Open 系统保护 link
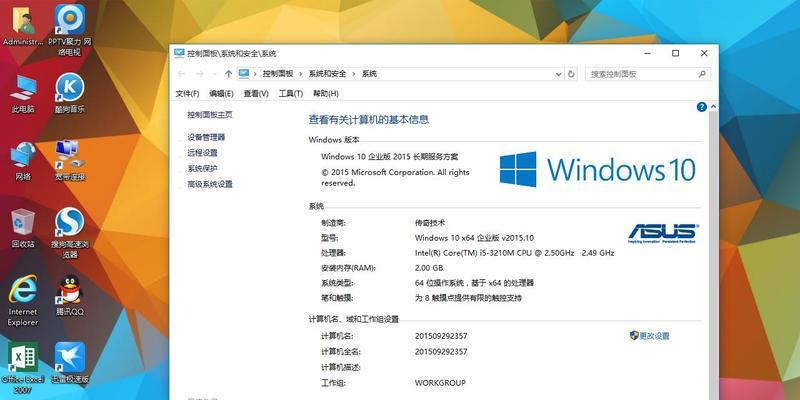 pyautogui.click(x=203, y=168)
